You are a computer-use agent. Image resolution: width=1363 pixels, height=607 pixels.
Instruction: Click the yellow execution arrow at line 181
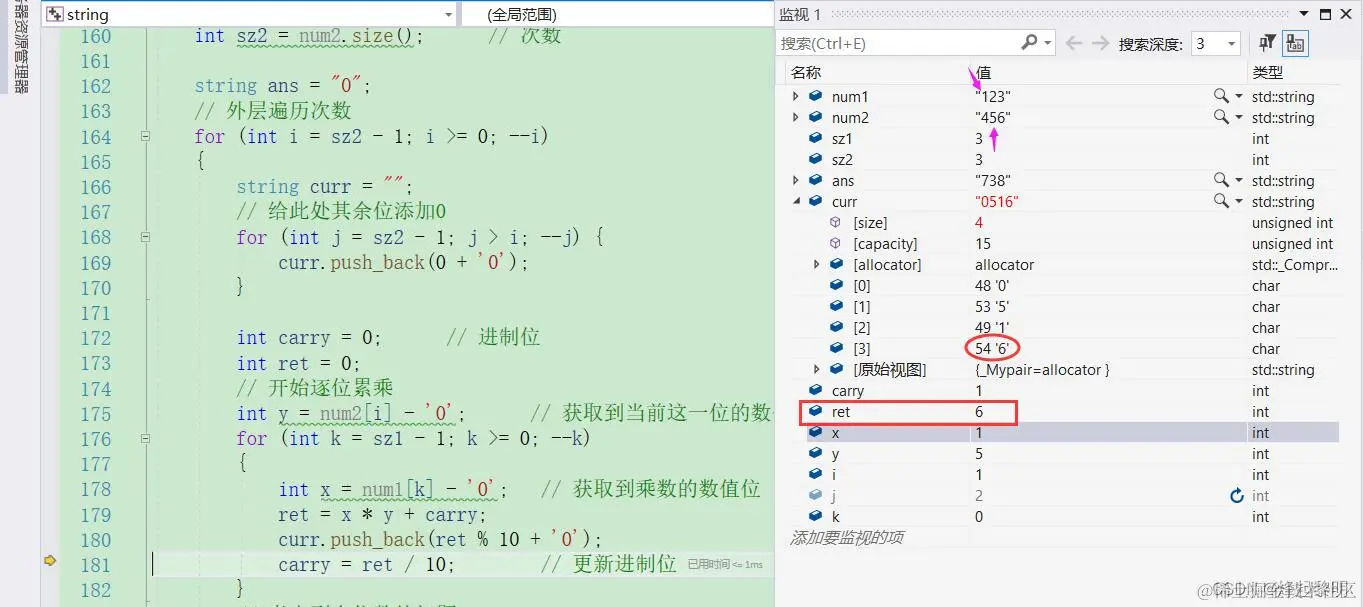click(48, 562)
